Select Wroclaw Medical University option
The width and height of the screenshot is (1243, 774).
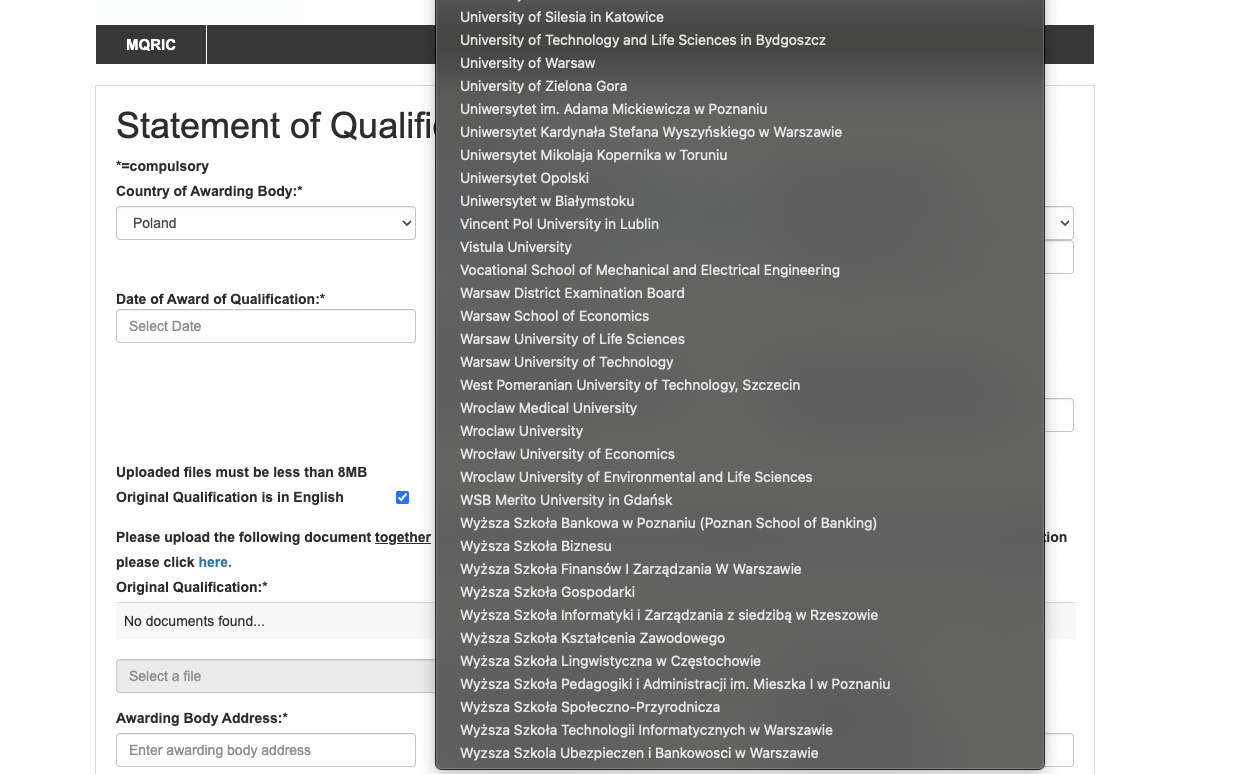click(740, 408)
